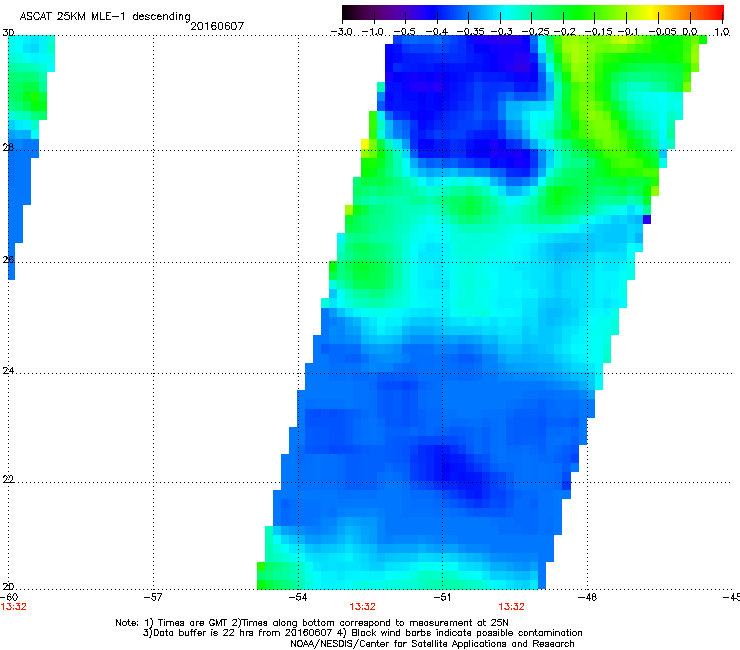Click the longitude label -57
Screen dimensions: 740x650
tap(153, 597)
